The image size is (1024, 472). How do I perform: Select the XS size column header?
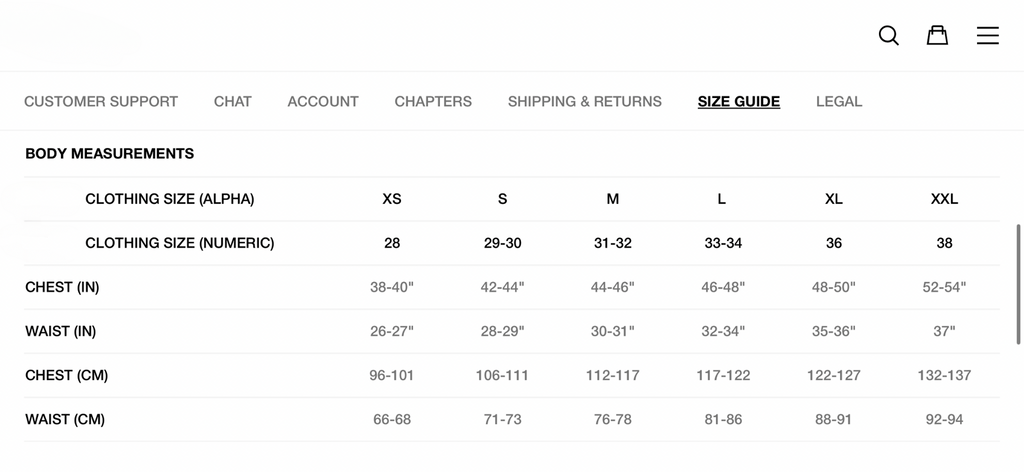[392, 199]
